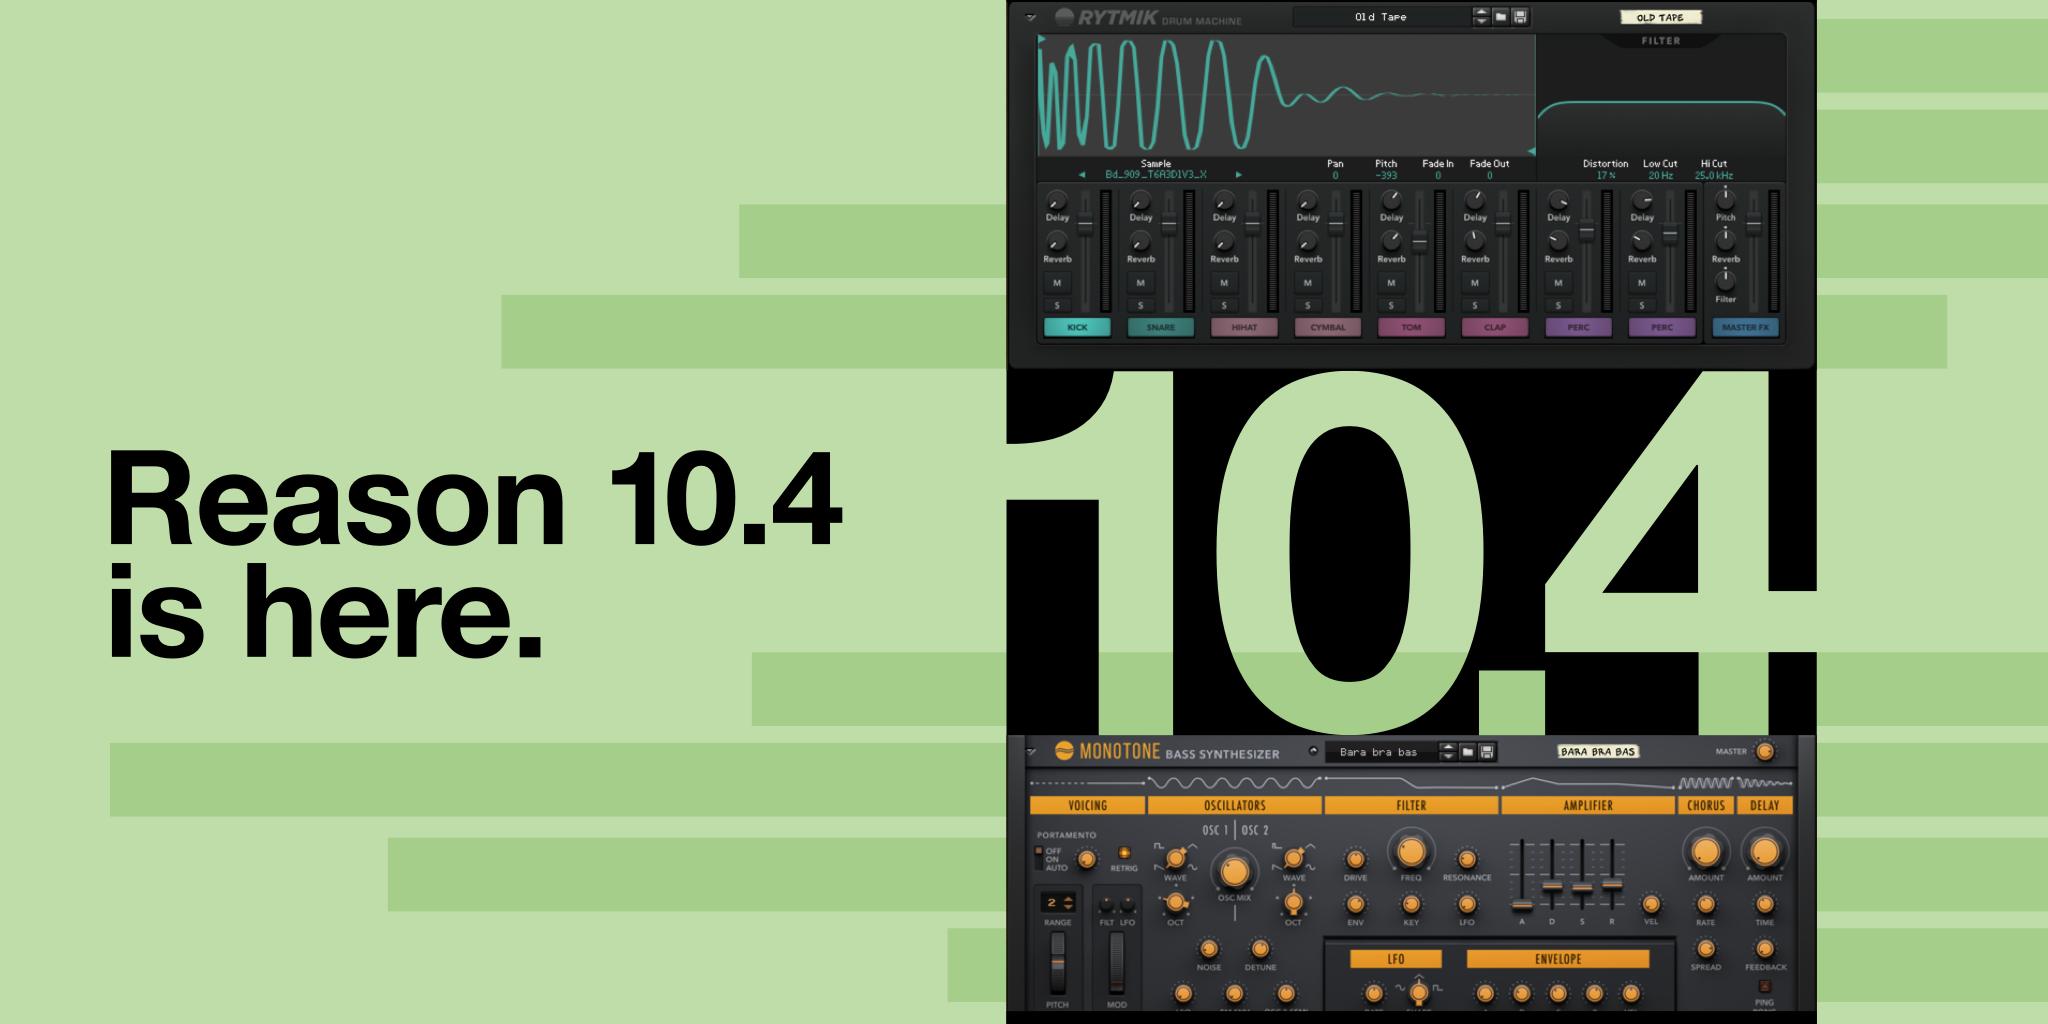Click the Delay Amount knob
This screenshot has height=1024, width=2048.
pyautogui.click(x=1764, y=852)
